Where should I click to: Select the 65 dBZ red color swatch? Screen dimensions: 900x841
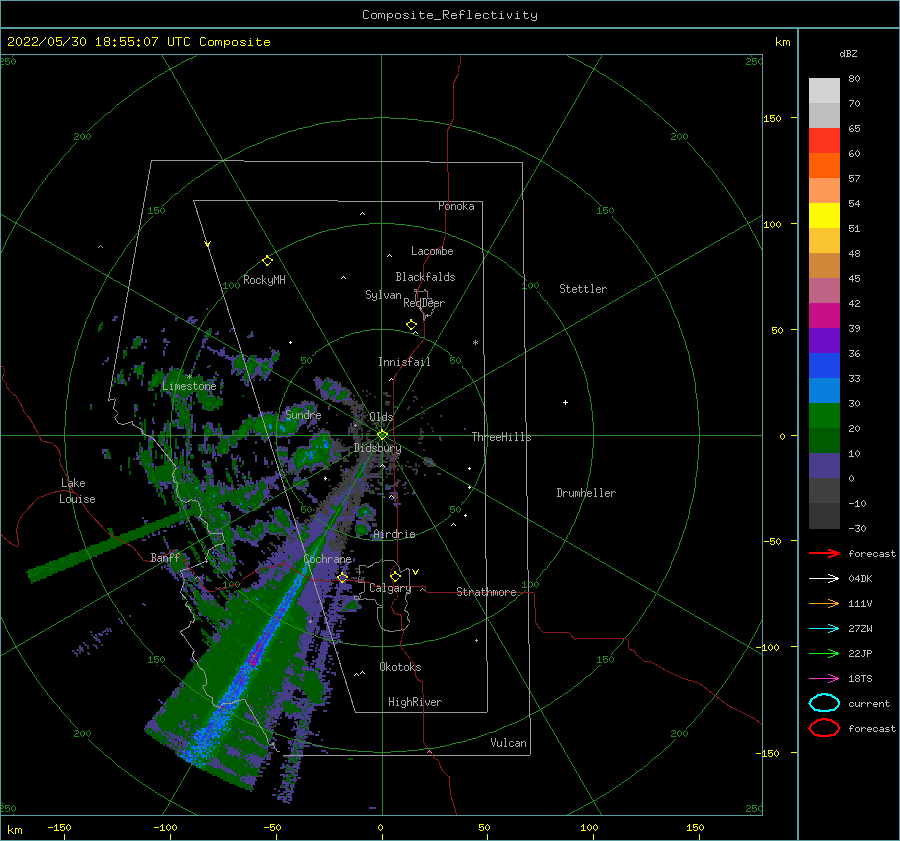(x=824, y=141)
